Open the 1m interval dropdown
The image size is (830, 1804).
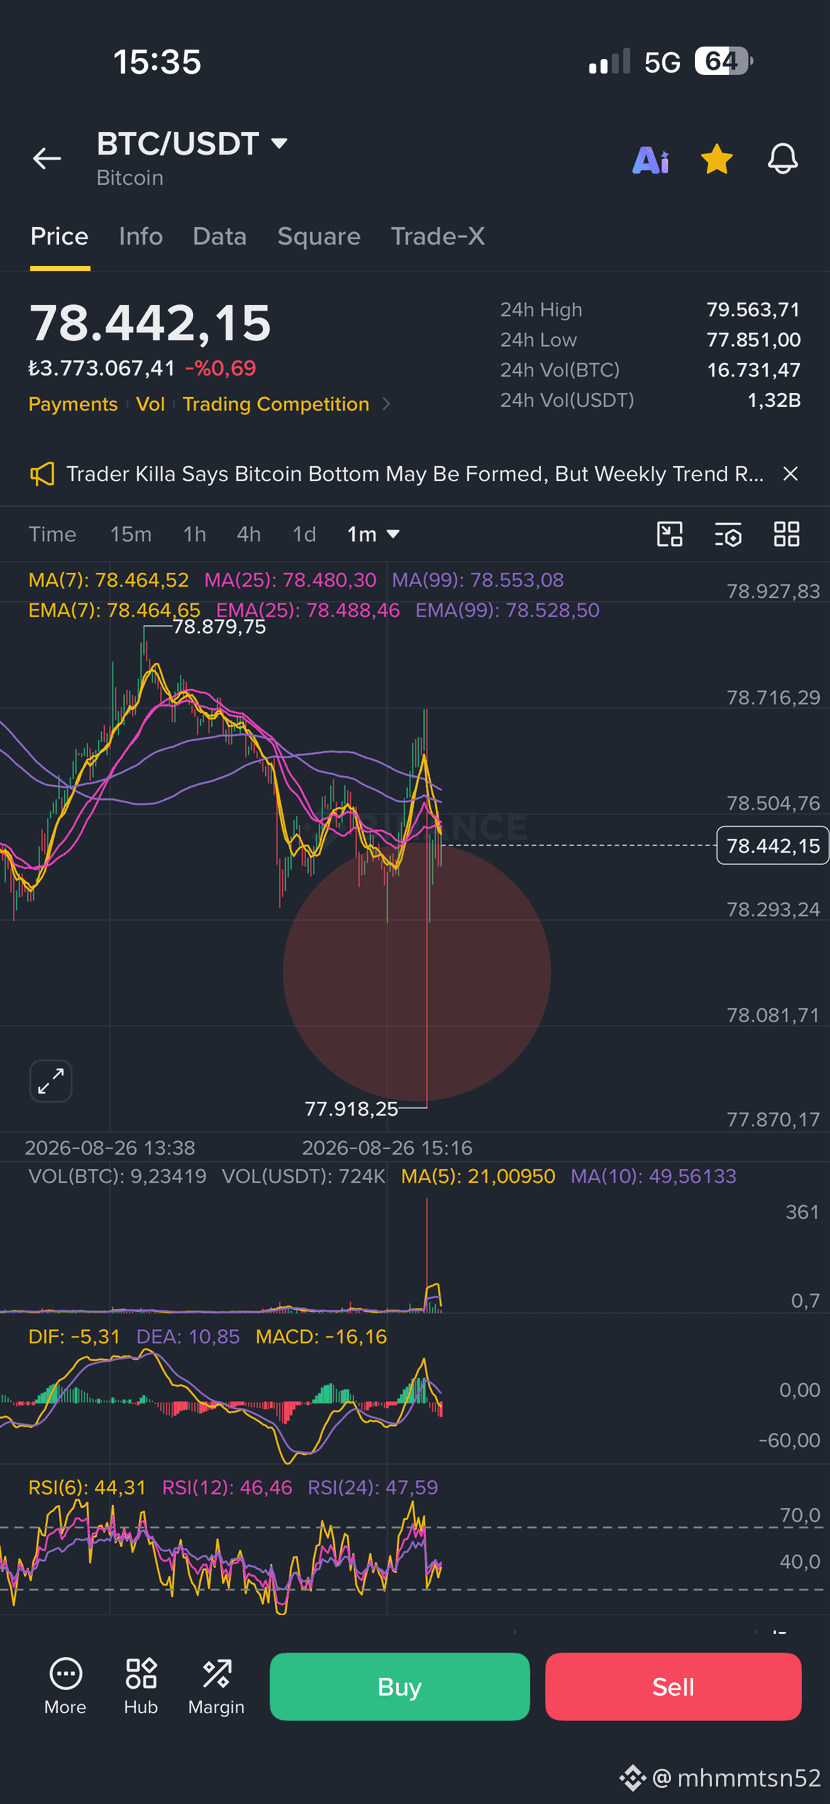click(373, 534)
